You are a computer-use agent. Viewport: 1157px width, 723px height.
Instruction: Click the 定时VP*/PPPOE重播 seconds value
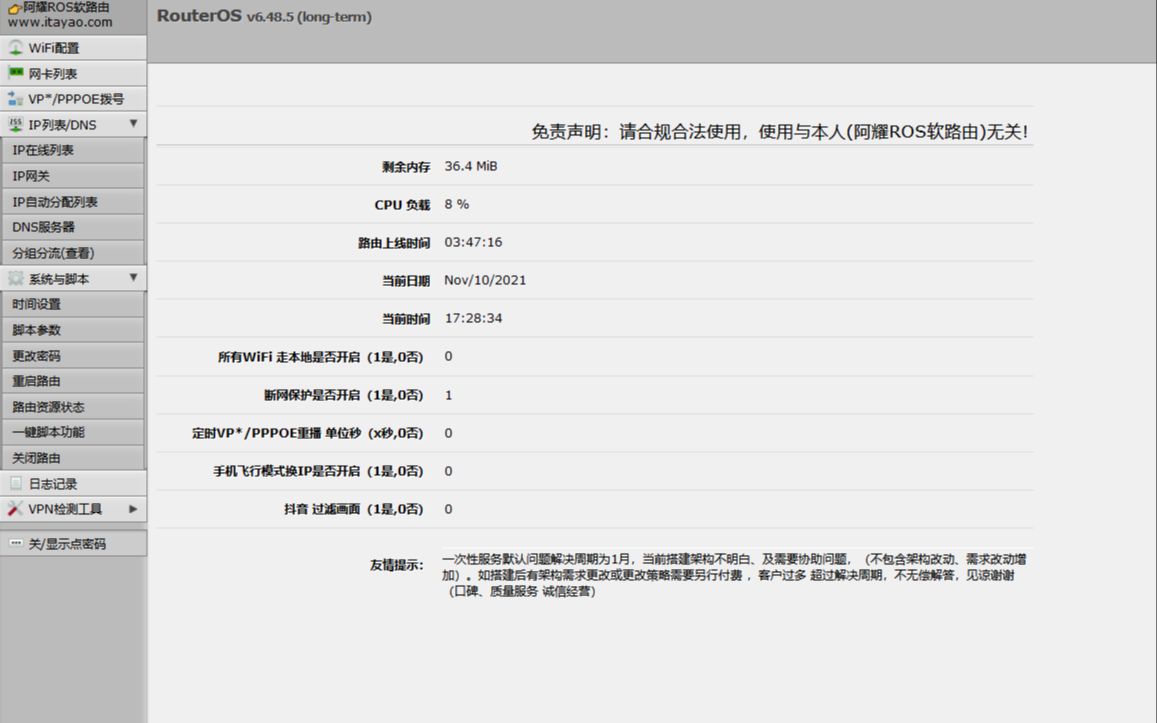[x=447, y=432]
